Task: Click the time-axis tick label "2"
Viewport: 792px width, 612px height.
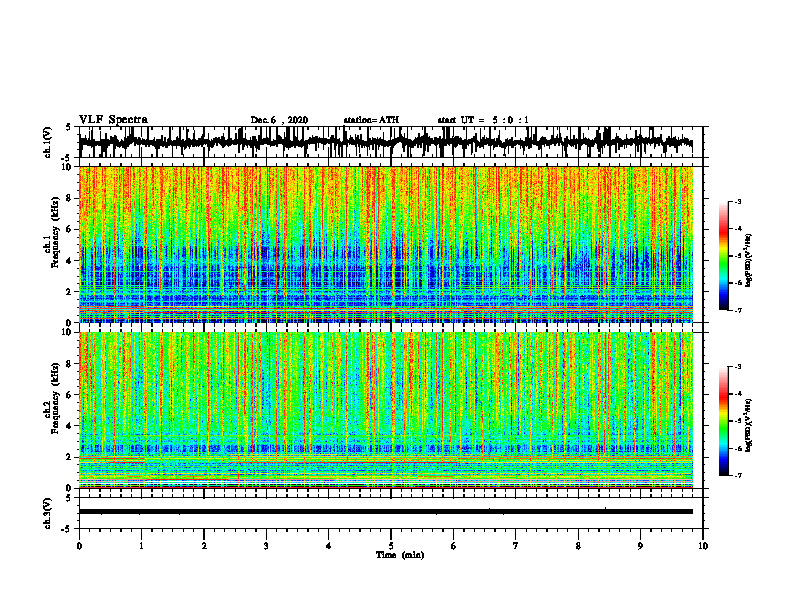Action: [x=204, y=546]
